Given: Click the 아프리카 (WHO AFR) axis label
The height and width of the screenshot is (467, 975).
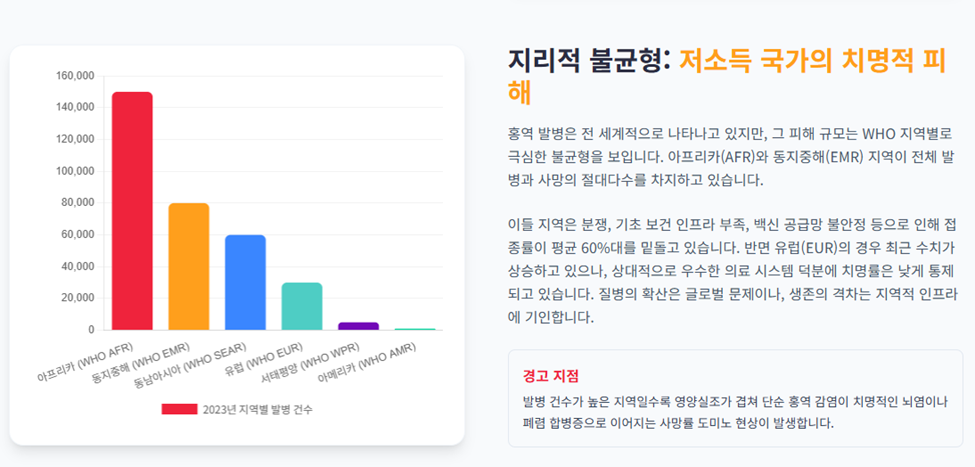Looking at the screenshot, I should [85, 362].
